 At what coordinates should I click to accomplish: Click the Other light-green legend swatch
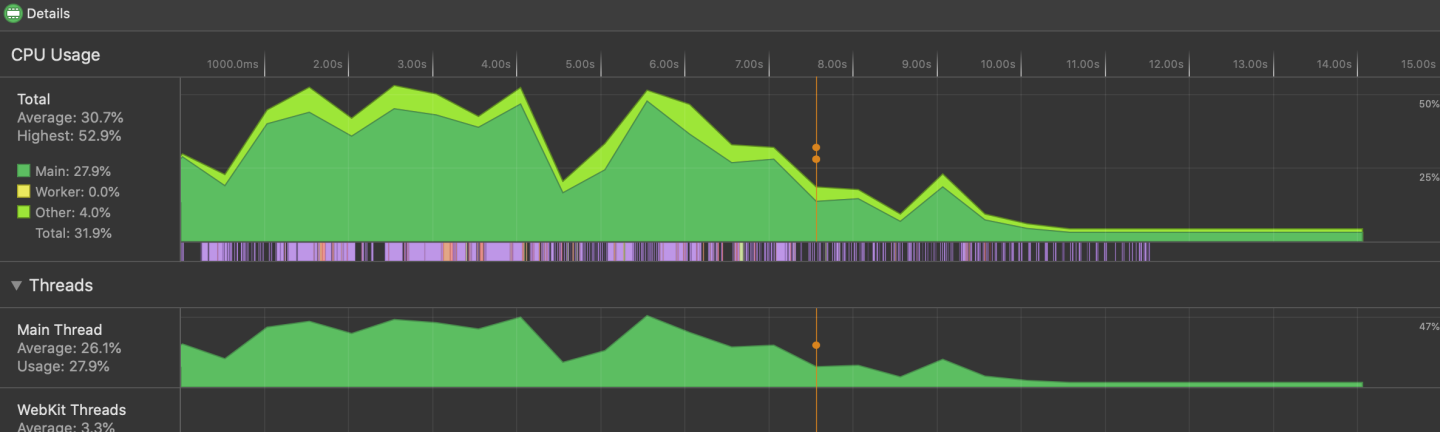coord(24,212)
